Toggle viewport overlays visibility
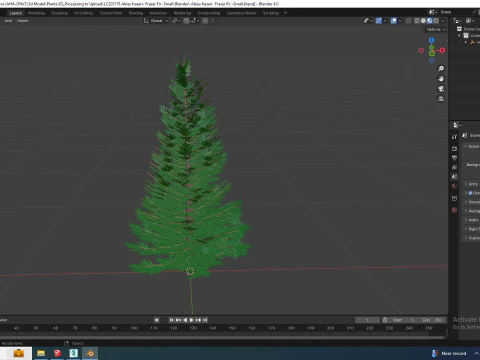The width and height of the screenshot is (480, 360). 394,21
